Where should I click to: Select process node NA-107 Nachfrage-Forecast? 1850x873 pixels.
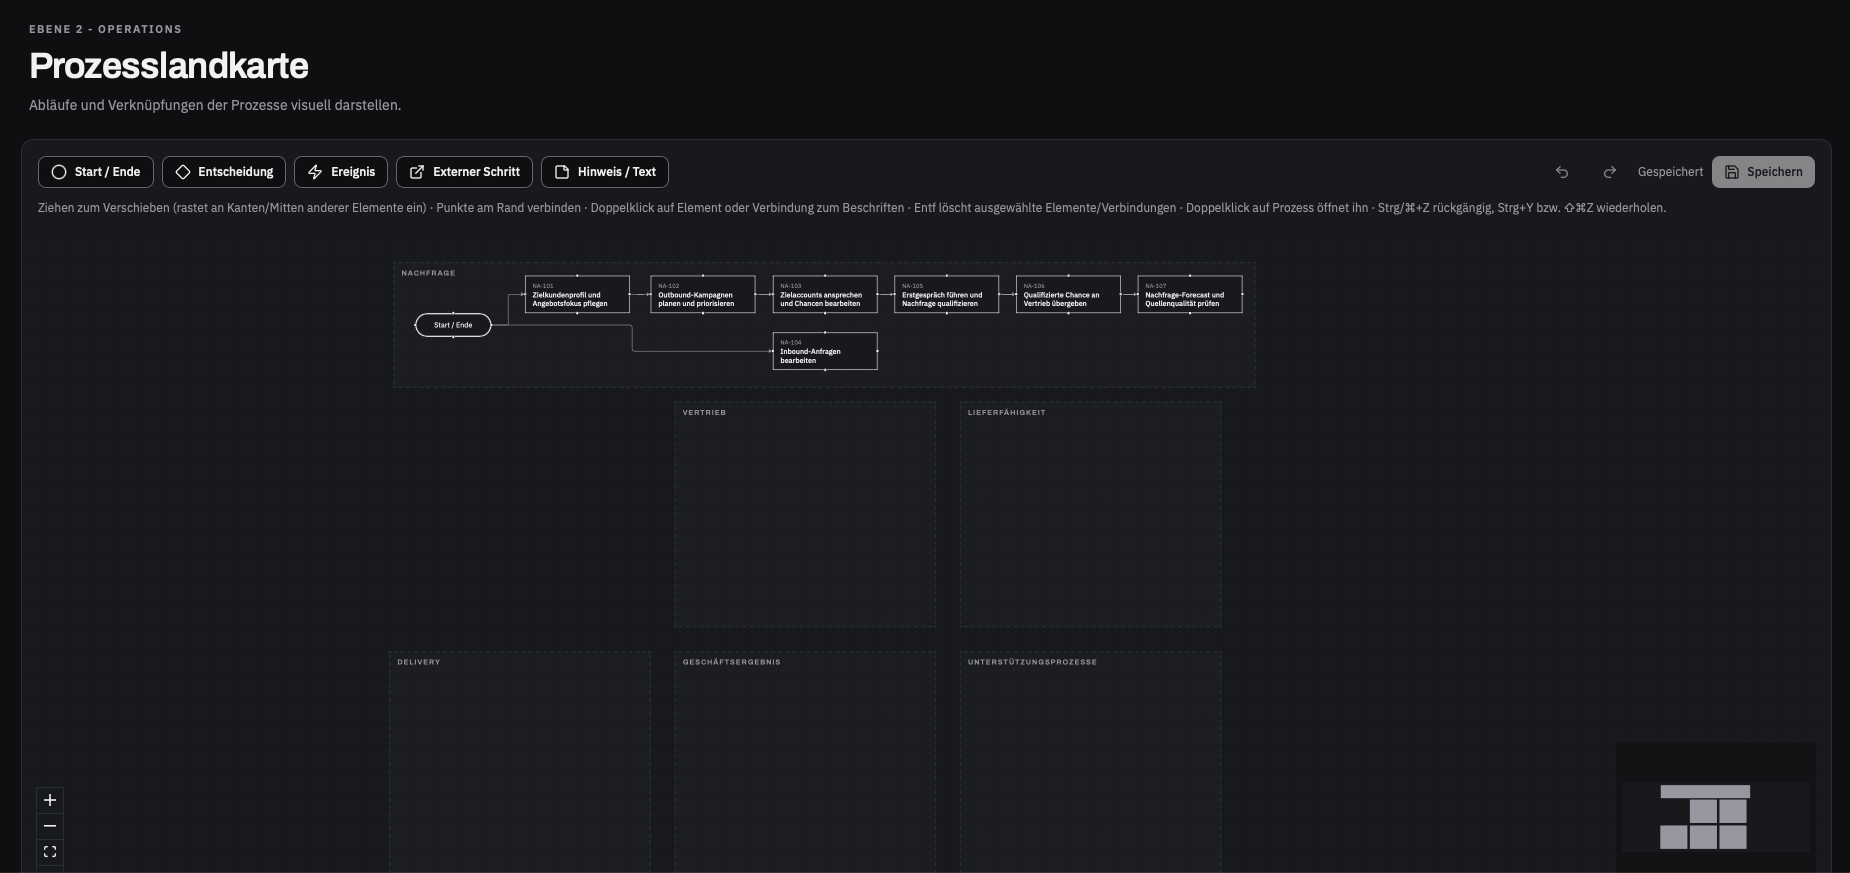pyautogui.click(x=1190, y=294)
